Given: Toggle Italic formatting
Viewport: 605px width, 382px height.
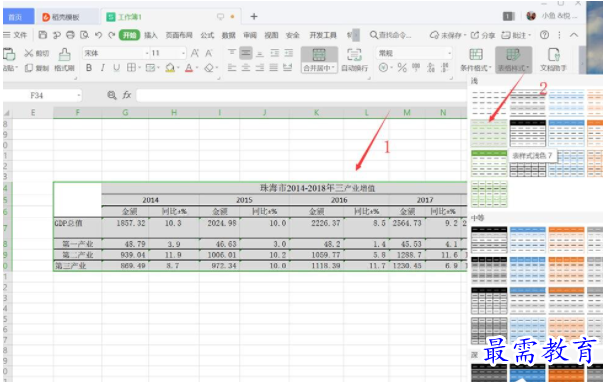Looking at the screenshot, I should (103, 68).
